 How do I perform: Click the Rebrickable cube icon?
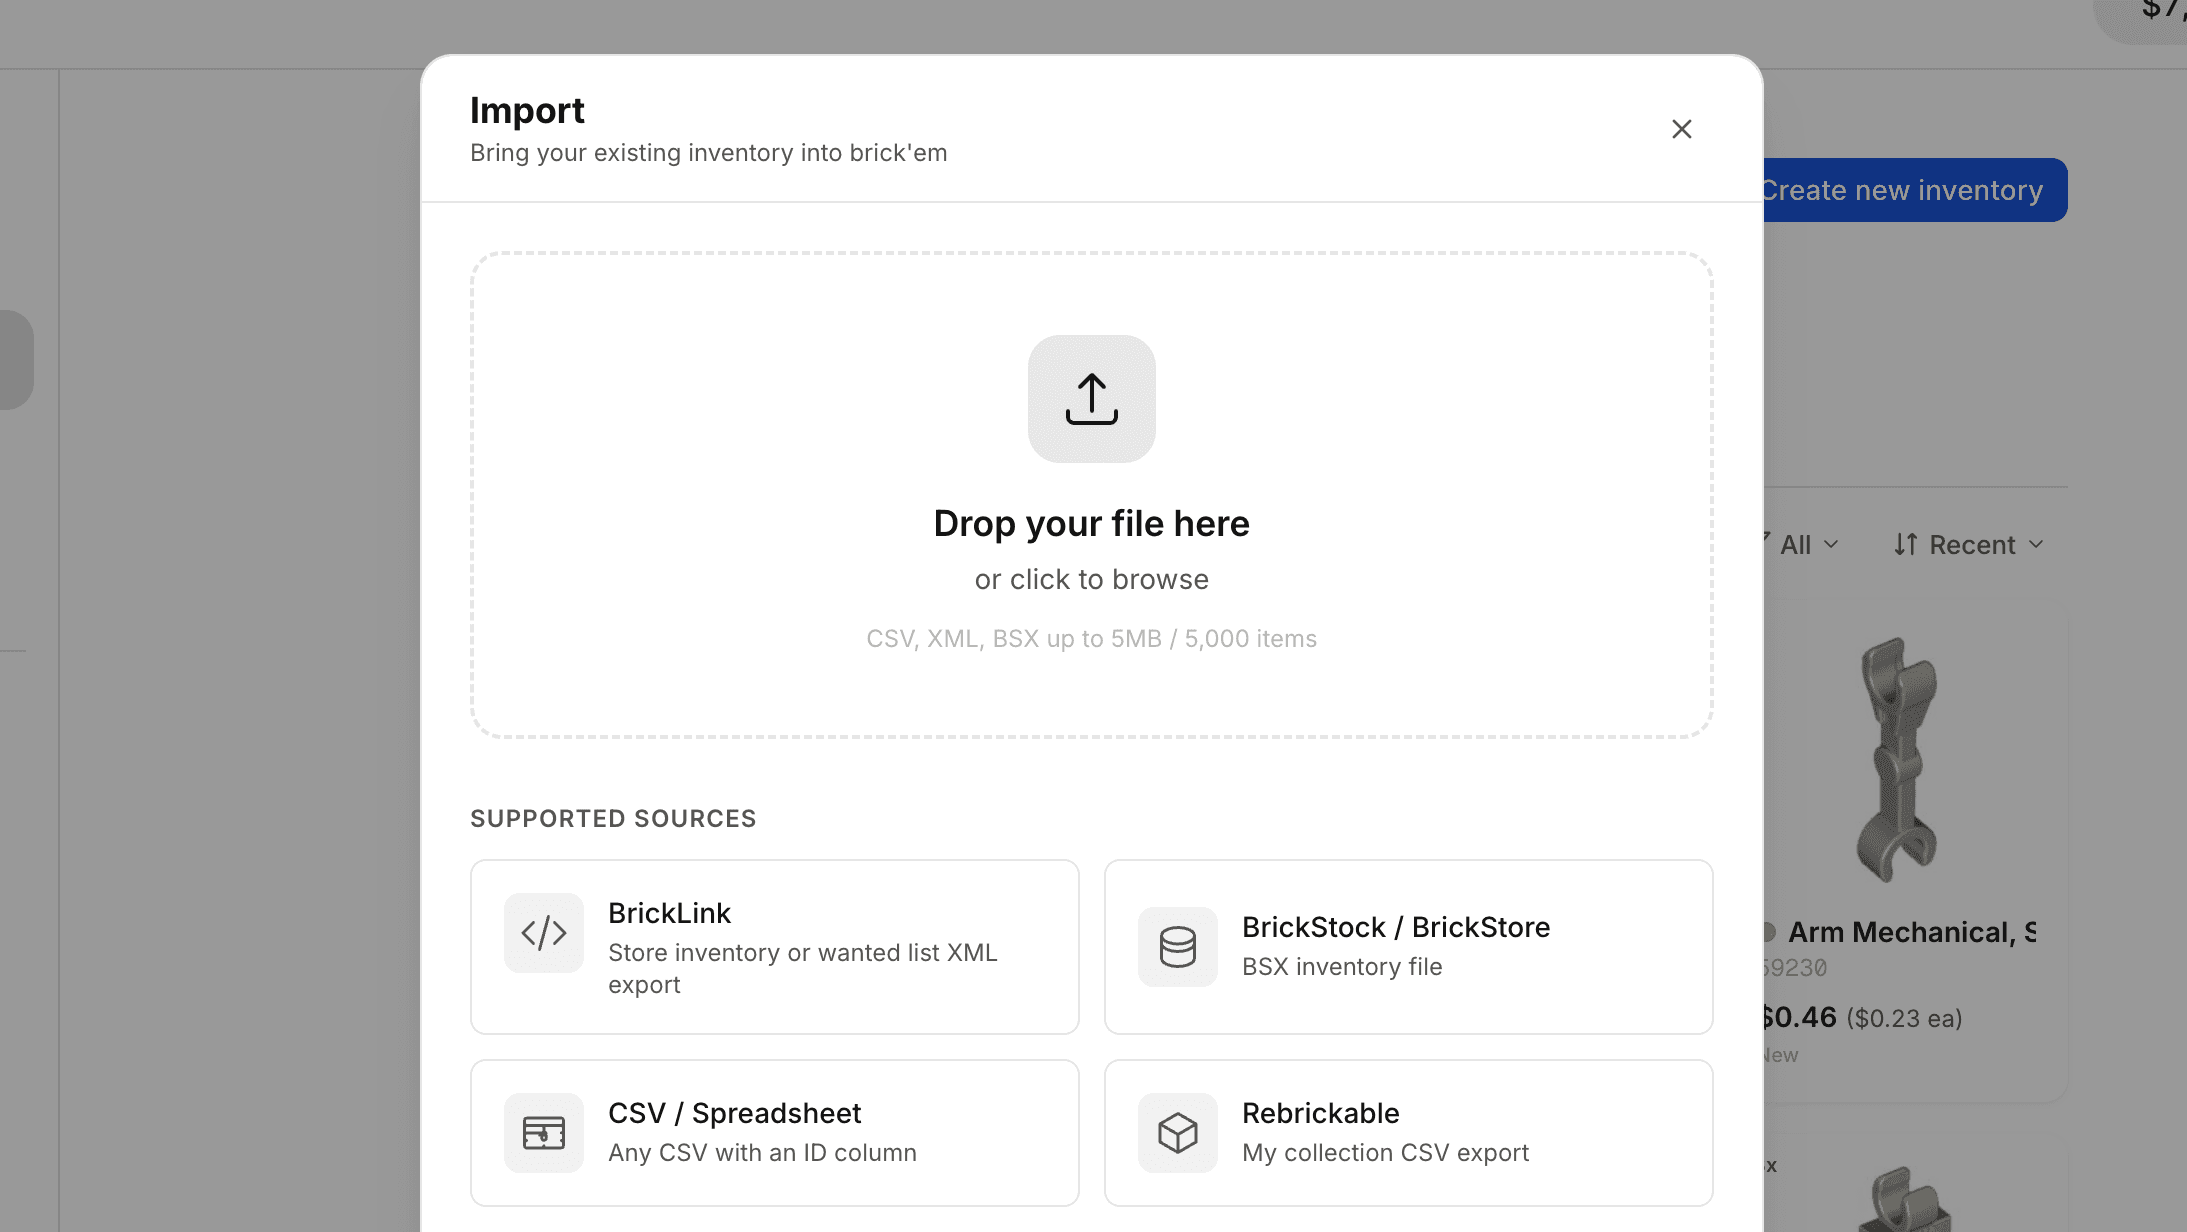tap(1178, 1133)
